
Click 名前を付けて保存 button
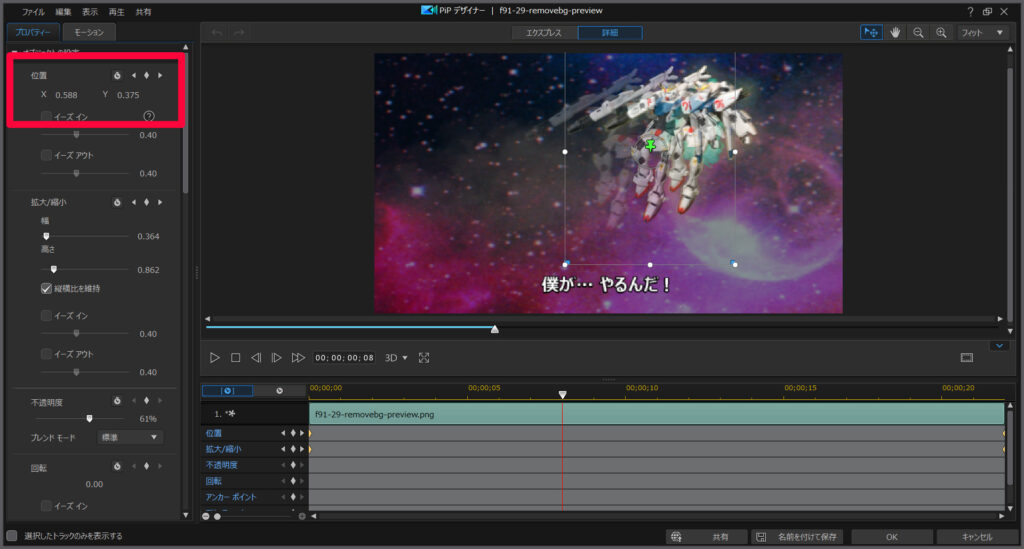click(x=797, y=537)
